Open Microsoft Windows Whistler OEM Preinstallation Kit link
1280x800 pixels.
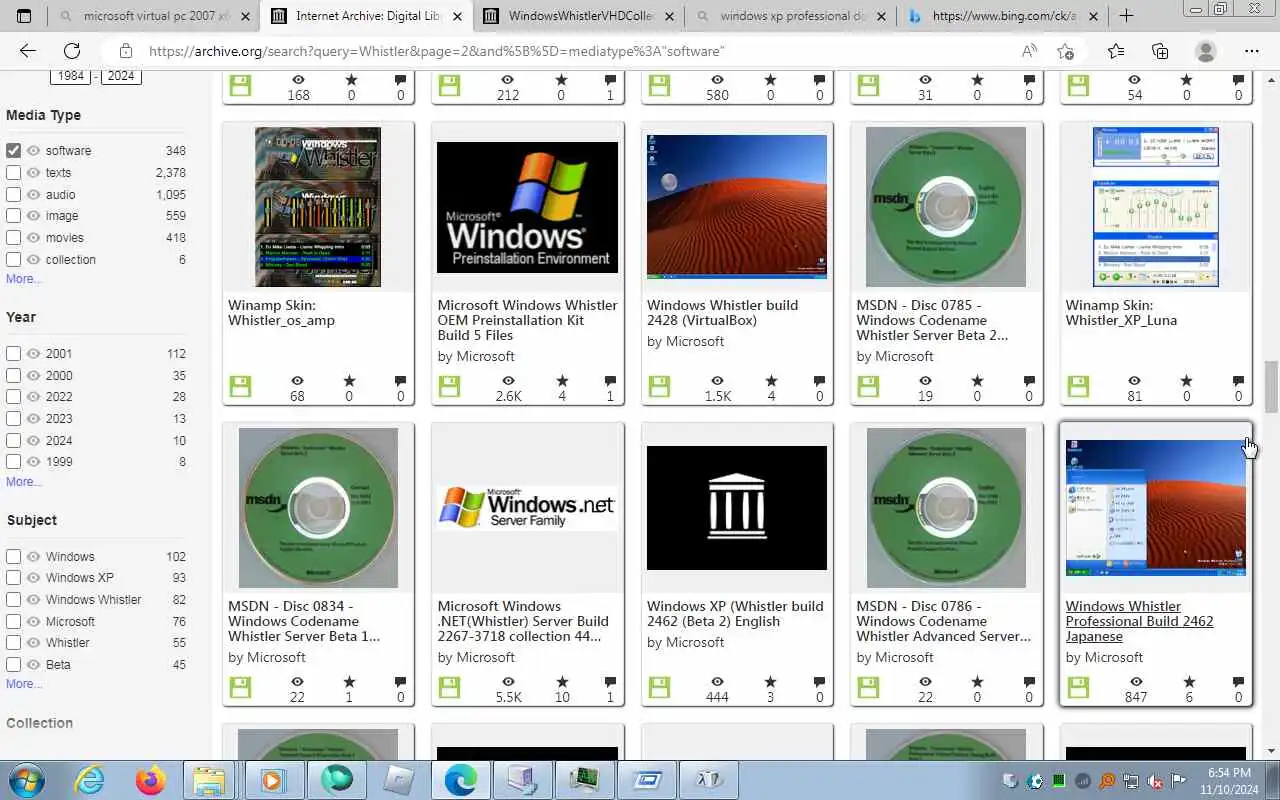point(527,320)
